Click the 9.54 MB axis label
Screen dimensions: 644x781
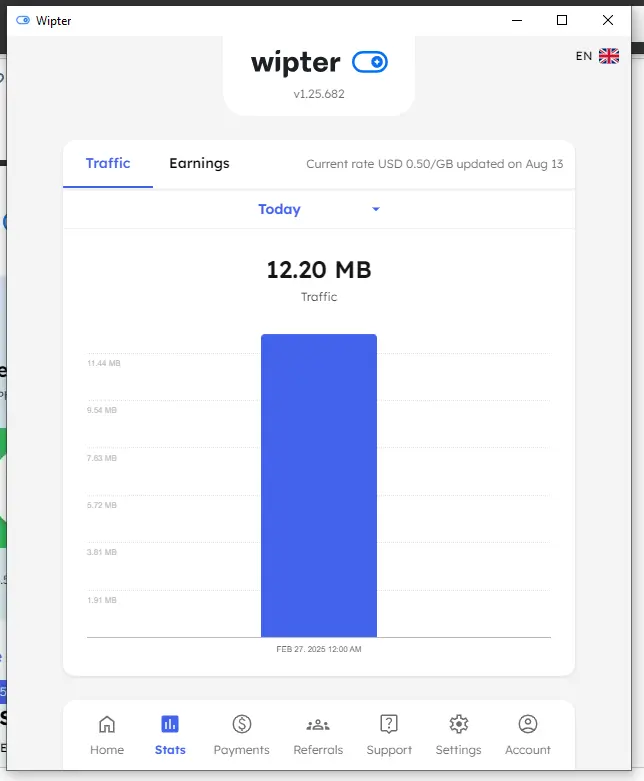click(x=102, y=410)
